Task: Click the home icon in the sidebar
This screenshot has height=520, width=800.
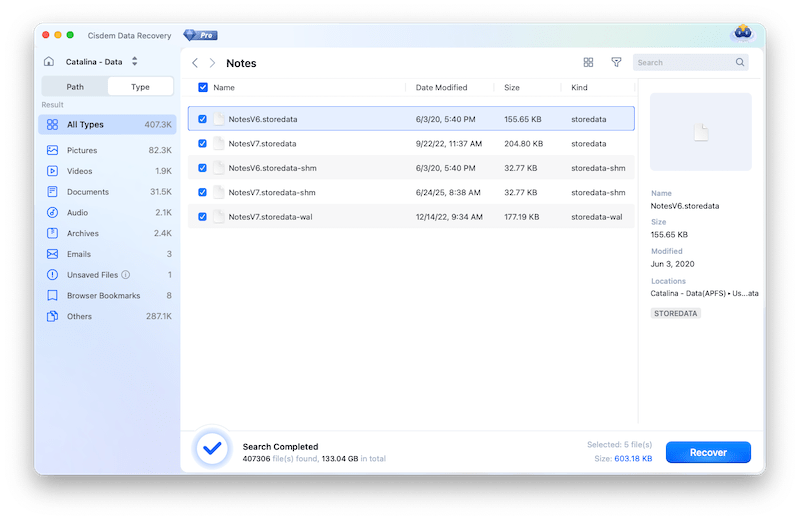Action: coord(49,62)
